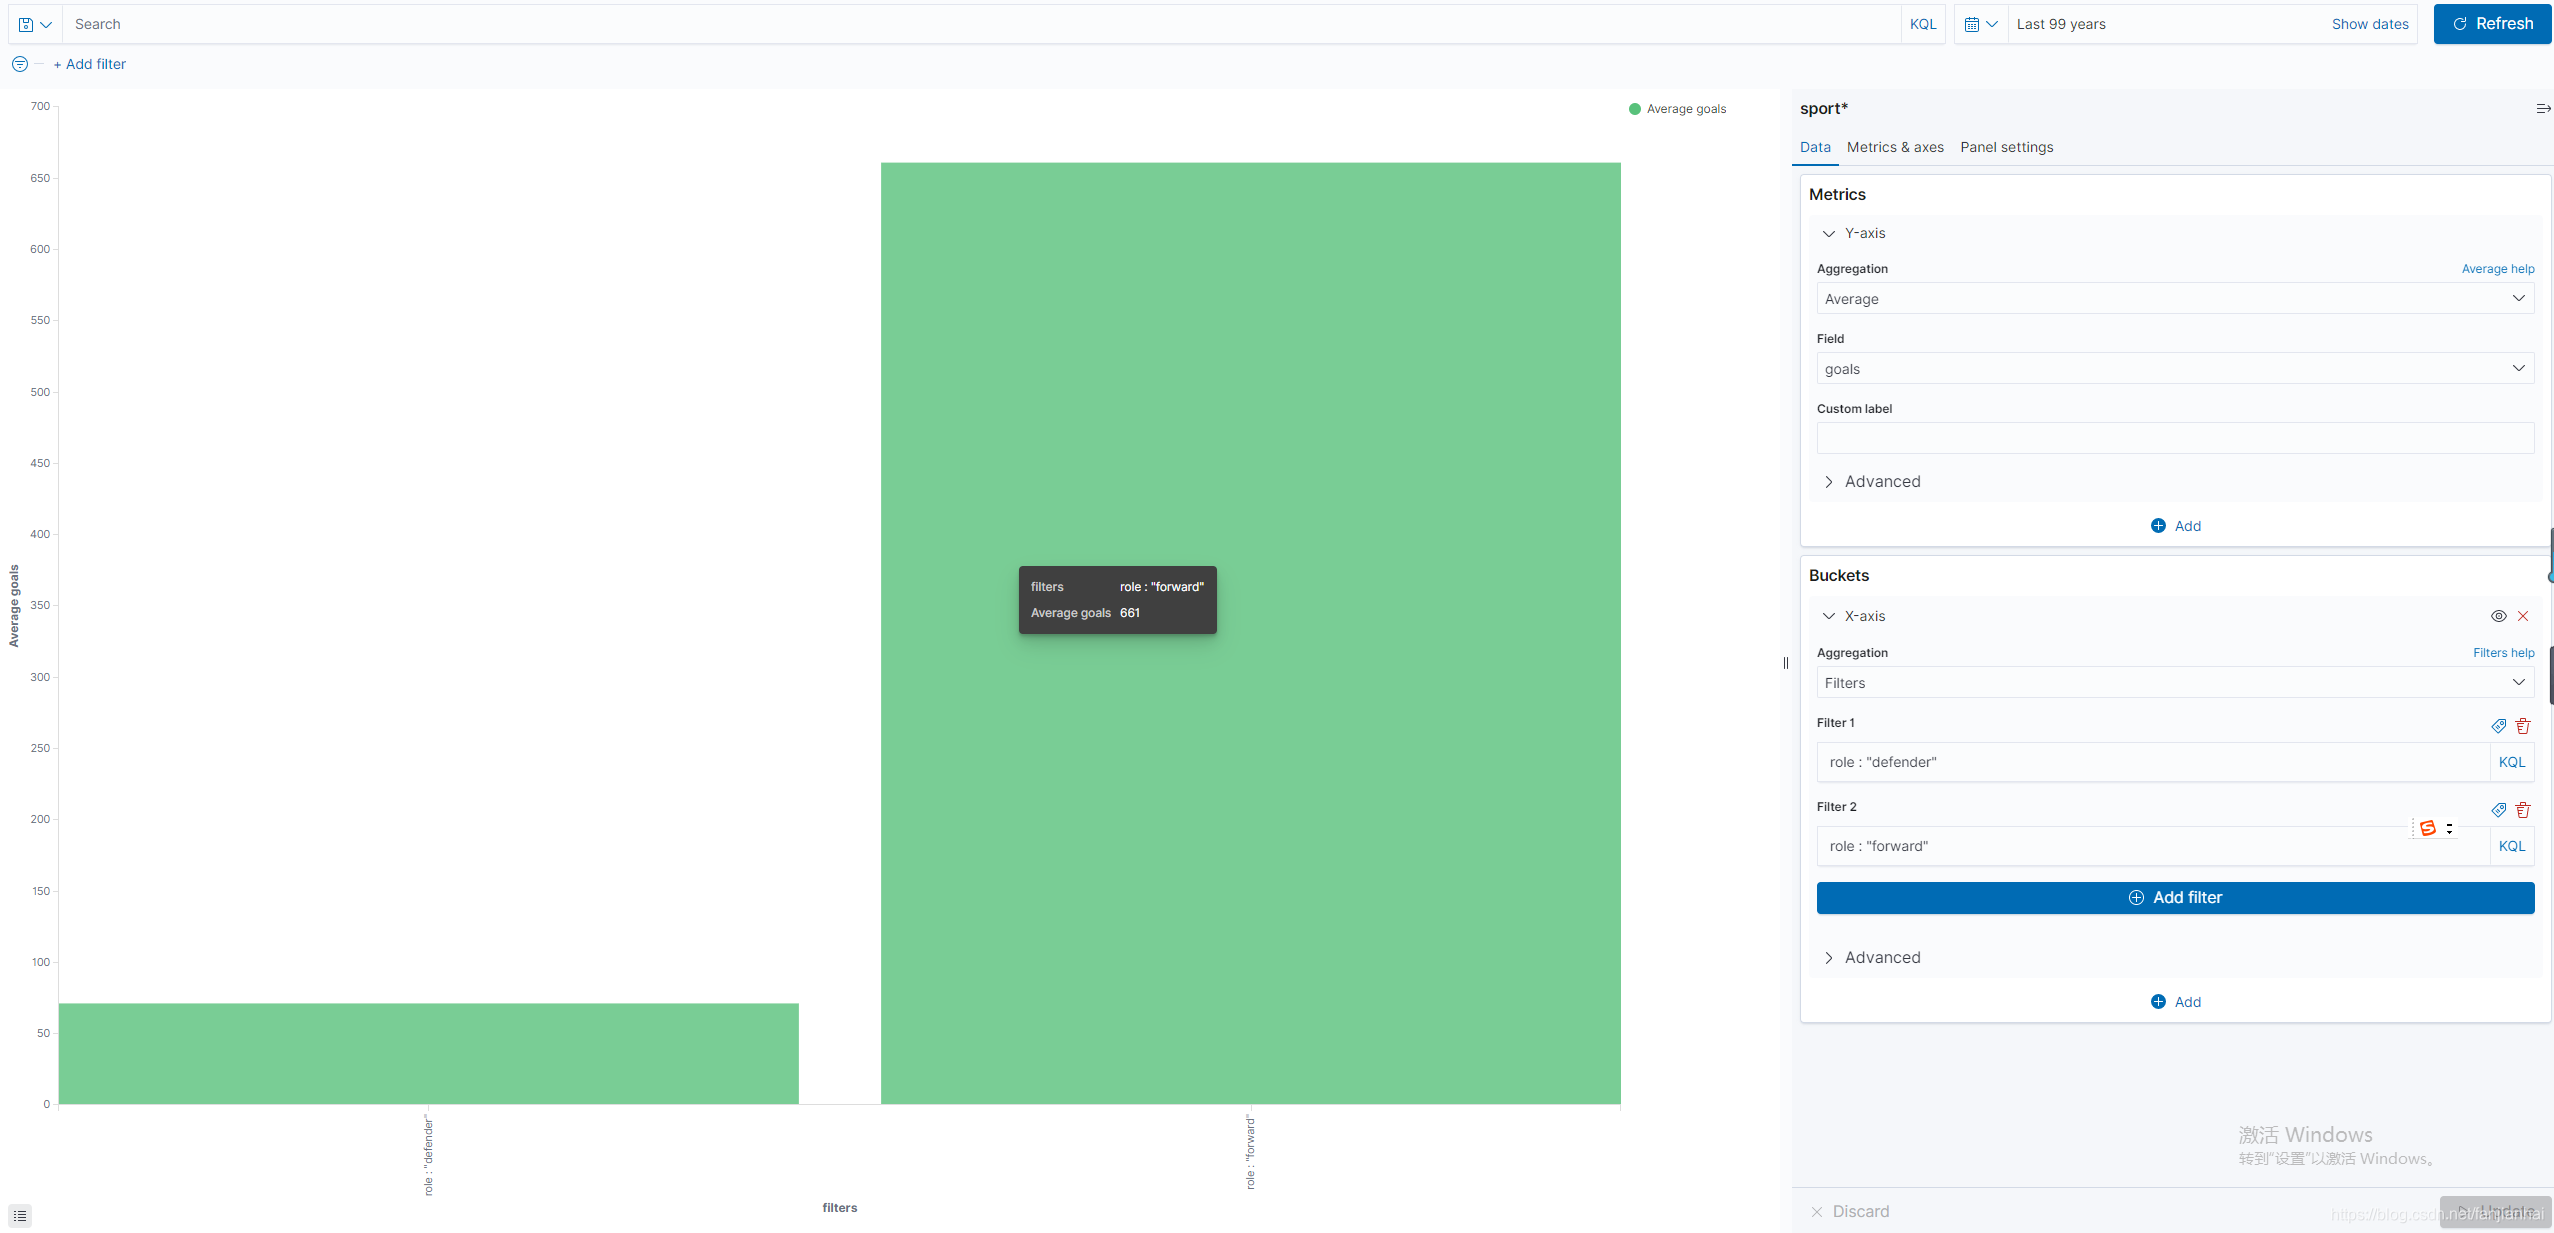This screenshot has height=1233, width=2554.
Task: Switch to the Metrics & axes tab
Action: click(x=1894, y=147)
